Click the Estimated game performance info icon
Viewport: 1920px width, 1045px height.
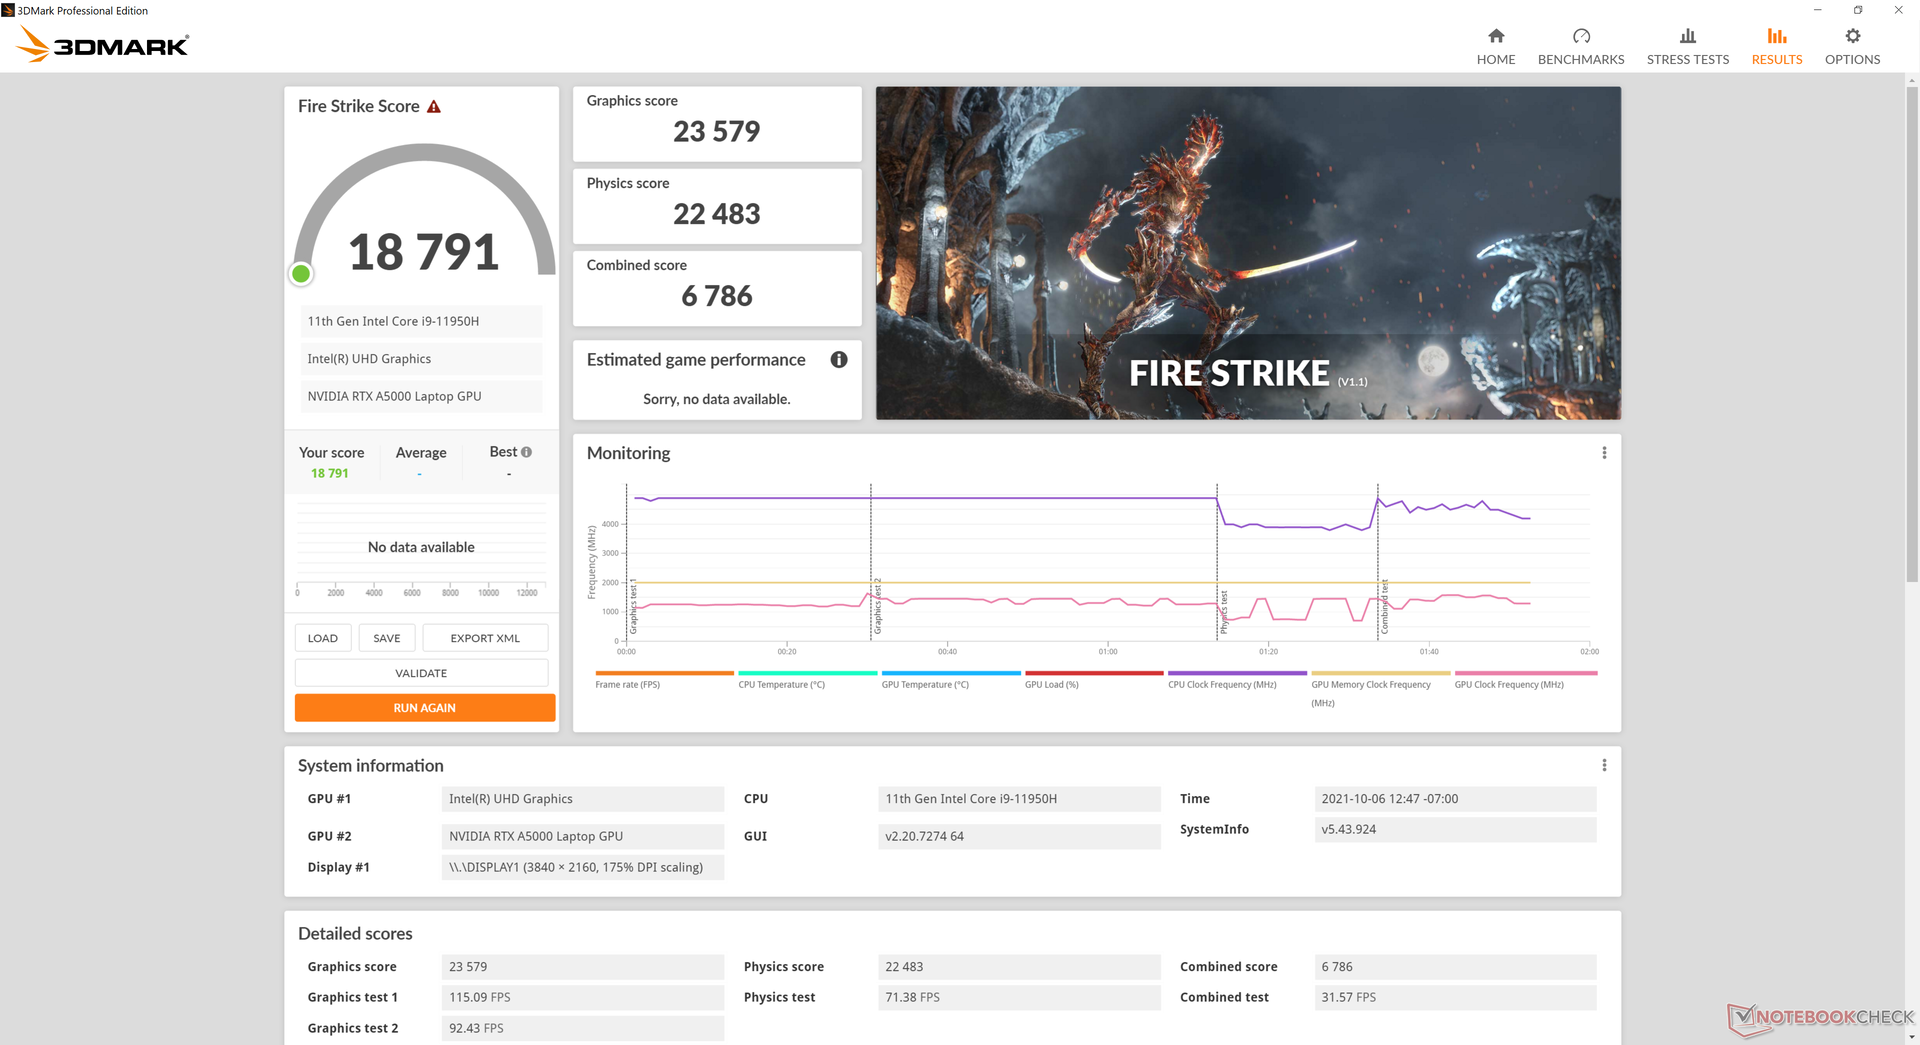[839, 359]
